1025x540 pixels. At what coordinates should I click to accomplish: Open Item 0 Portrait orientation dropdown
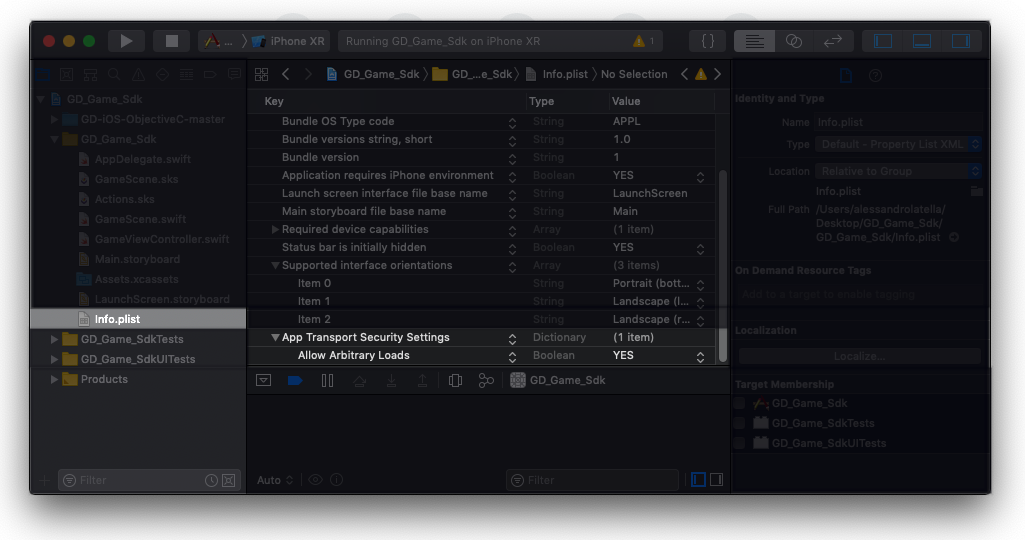tap(700, 284)
